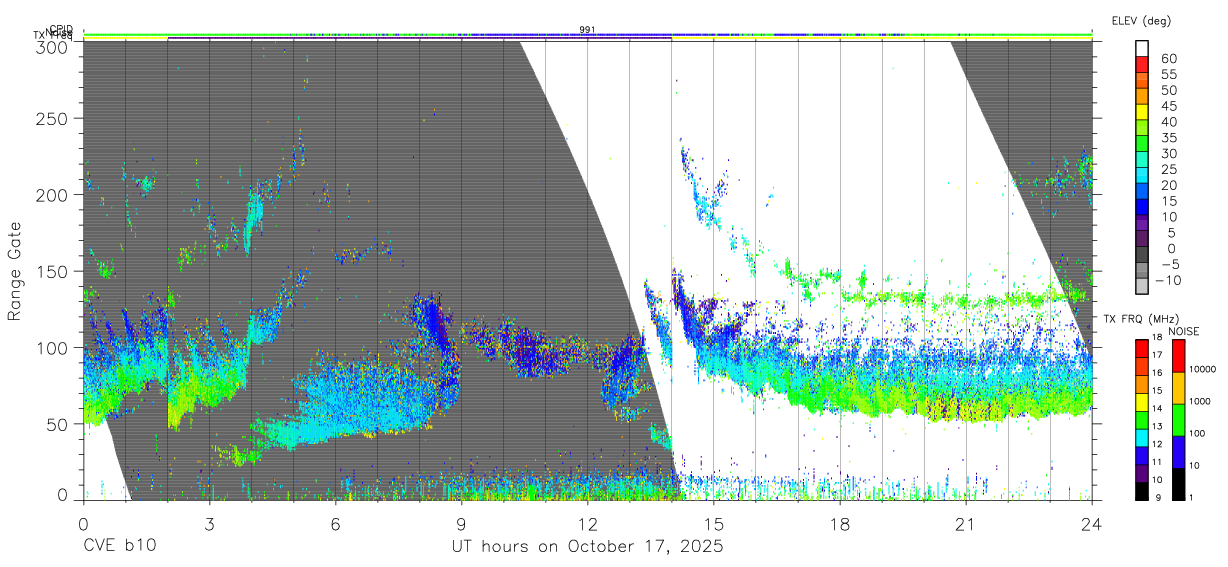Select the green elevation swatch between 35 and 30
Screen dimensions: 1228x567
click(x=1142, y=143)
